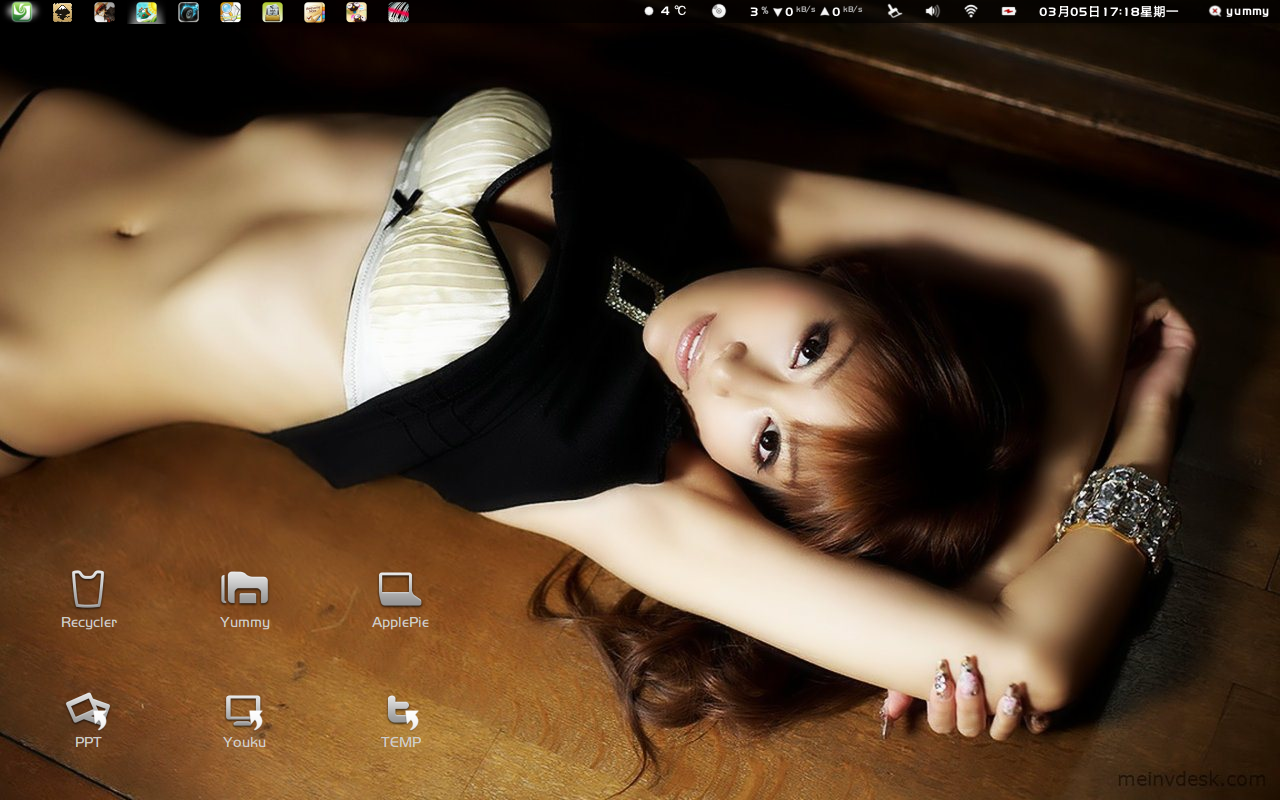Launch the dark camera lens app icon

(x=188, y=12)
